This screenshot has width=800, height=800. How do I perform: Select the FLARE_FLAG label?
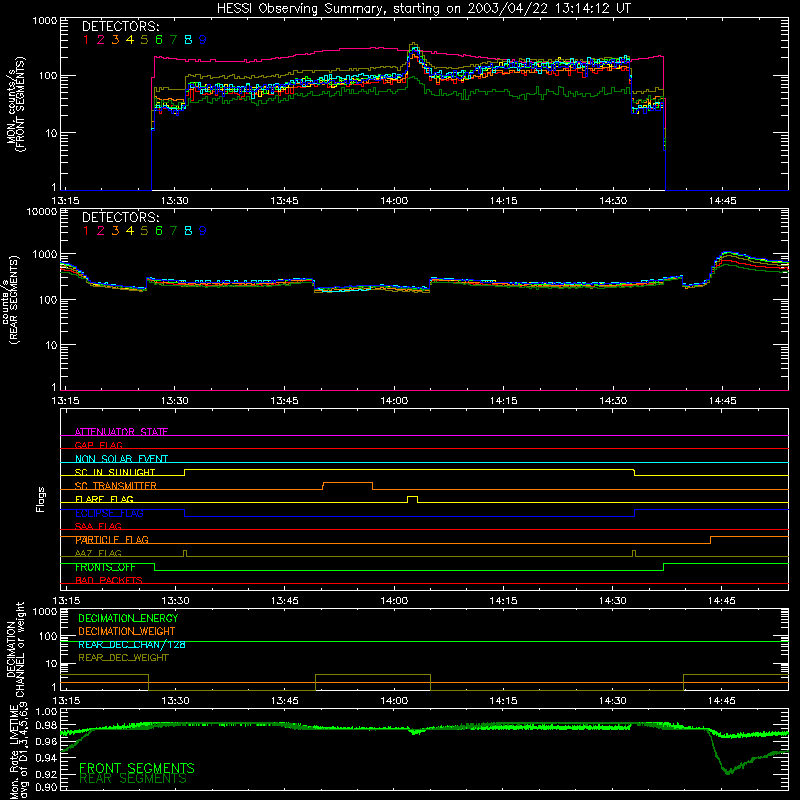click(x=104, y=499)
